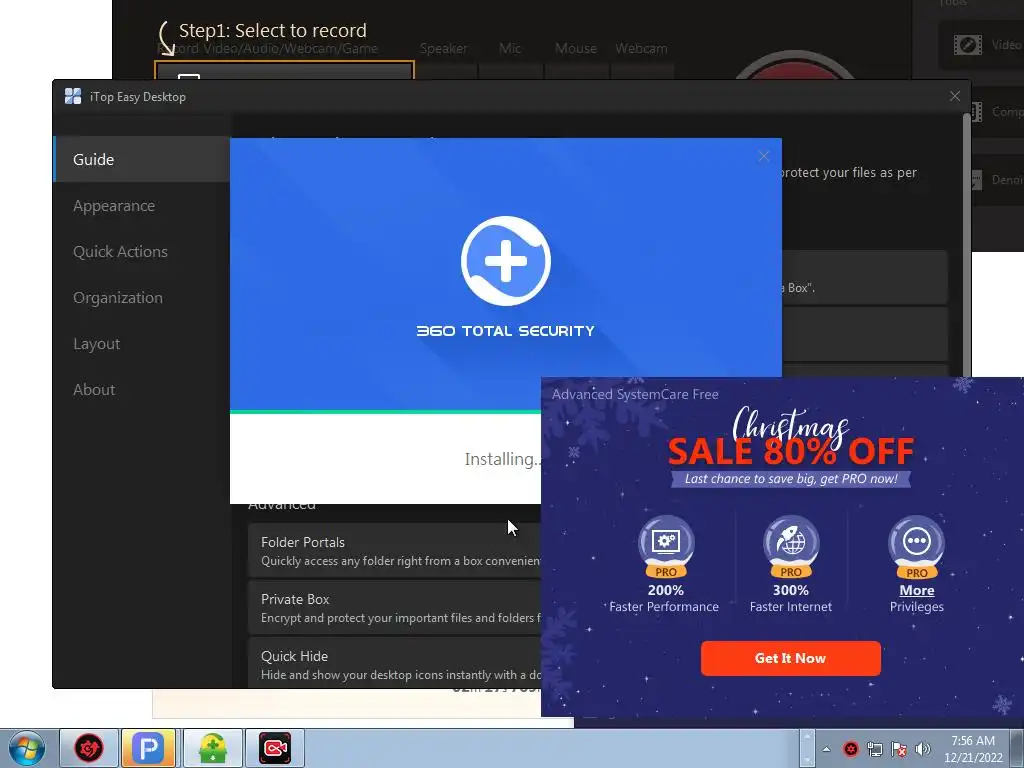Click the Installing progress bar
This screenshot has height=768, width=1024.
pos(385,411)
